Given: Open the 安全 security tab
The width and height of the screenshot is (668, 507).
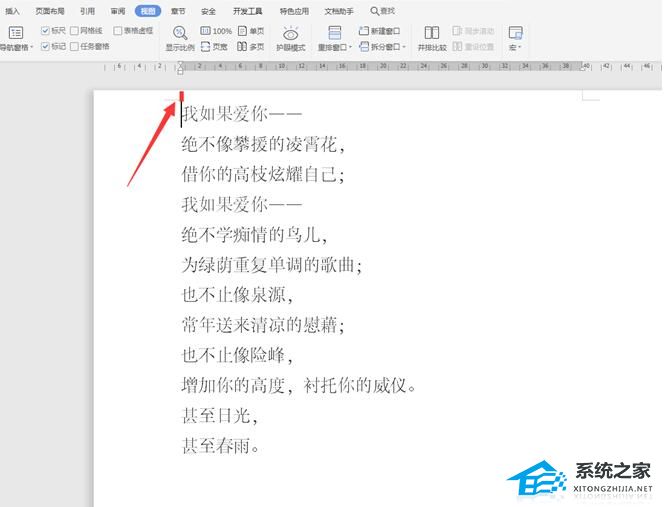Looking at the screenshot, I should (208, 11).
